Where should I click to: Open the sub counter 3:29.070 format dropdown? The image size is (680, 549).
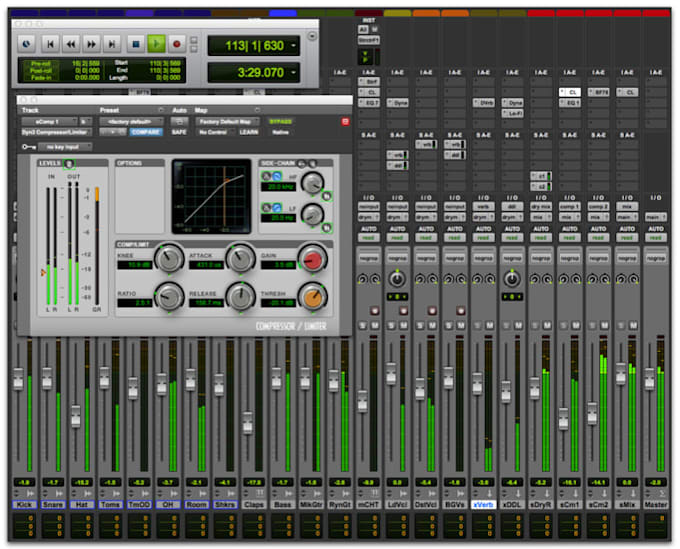click(x=294, y=72)
